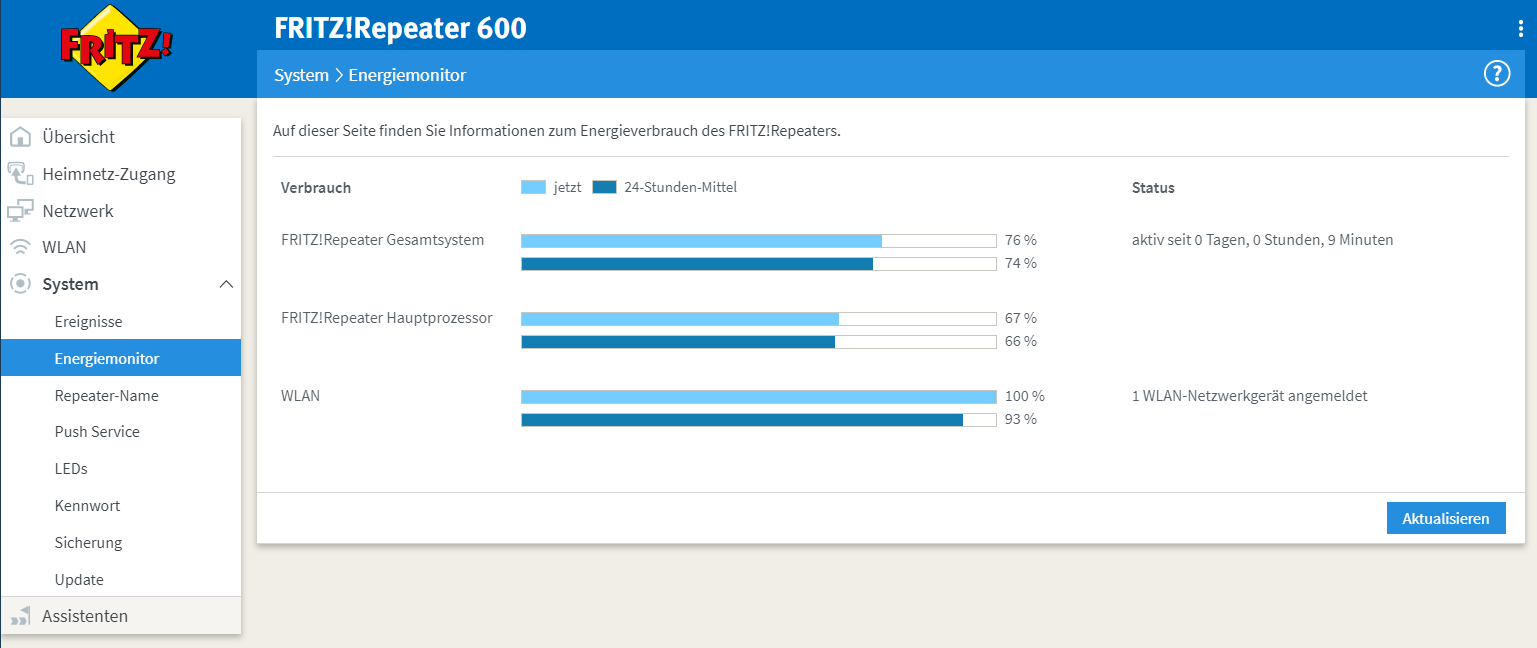This screenshot has width=1537, height=648.
Task: Click the 67 % value
Action: click(1021, 318)
